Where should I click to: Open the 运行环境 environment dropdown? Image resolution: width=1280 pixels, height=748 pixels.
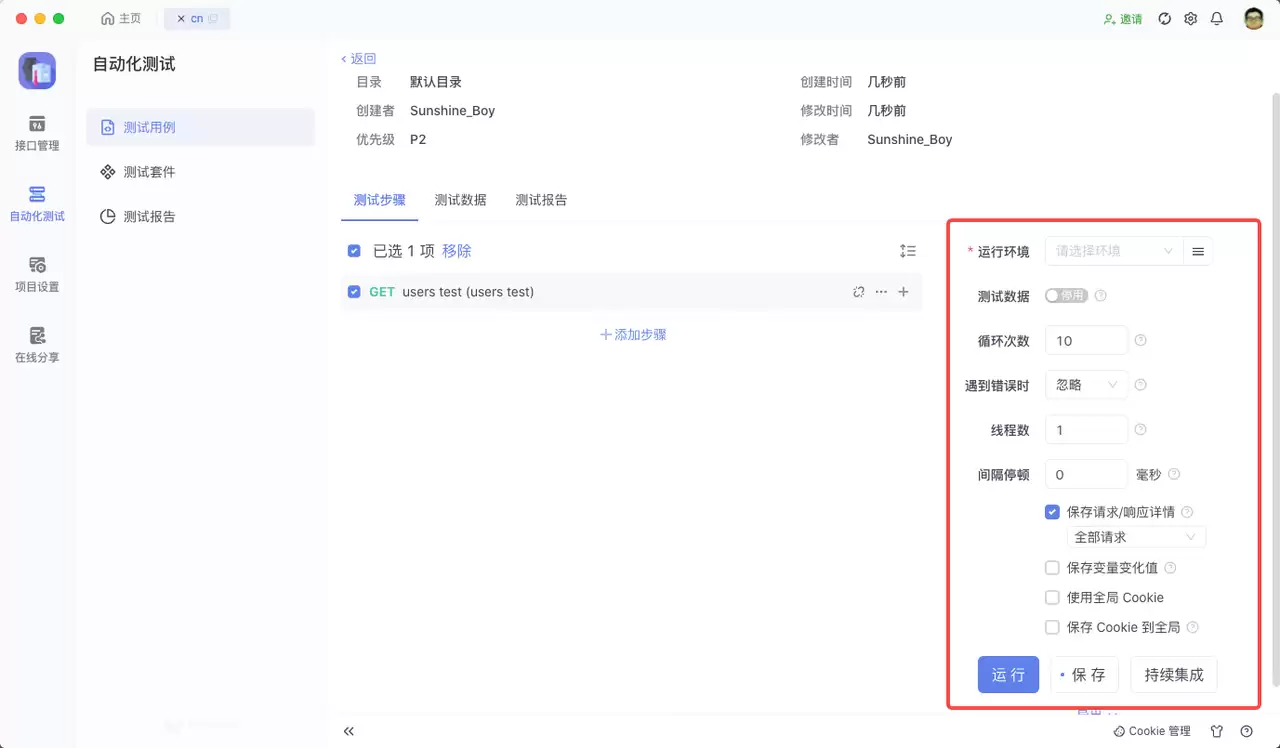[1113, 251]
